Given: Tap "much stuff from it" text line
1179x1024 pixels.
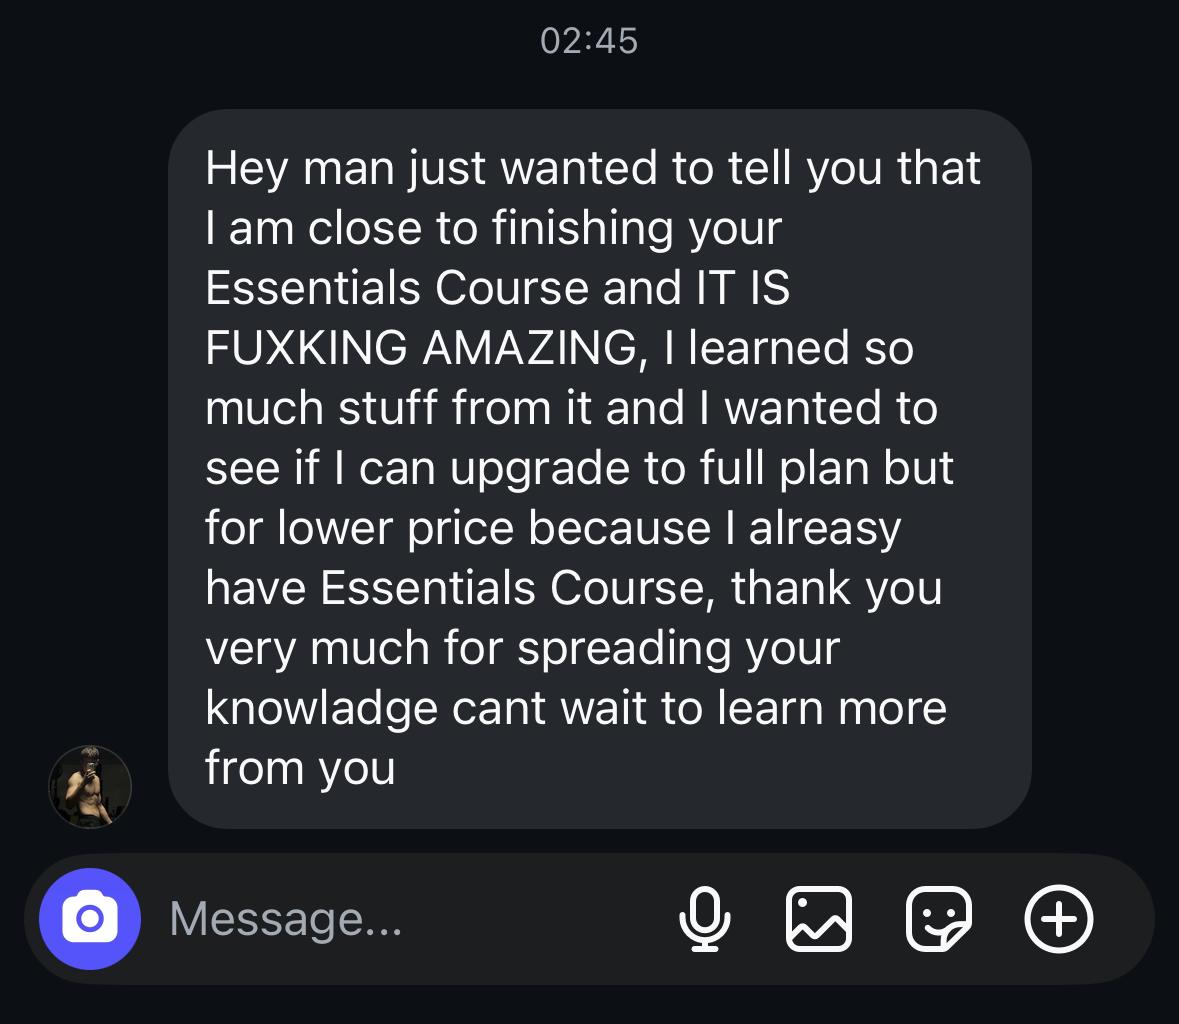Looking at the screenshot, I should [x=571, y=408].
